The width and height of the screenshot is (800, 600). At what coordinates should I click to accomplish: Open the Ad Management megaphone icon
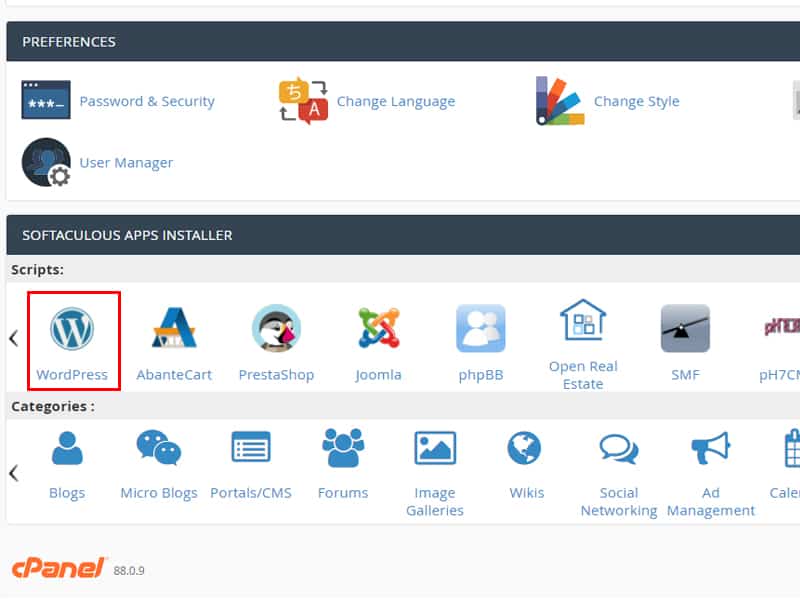[711, 448]
